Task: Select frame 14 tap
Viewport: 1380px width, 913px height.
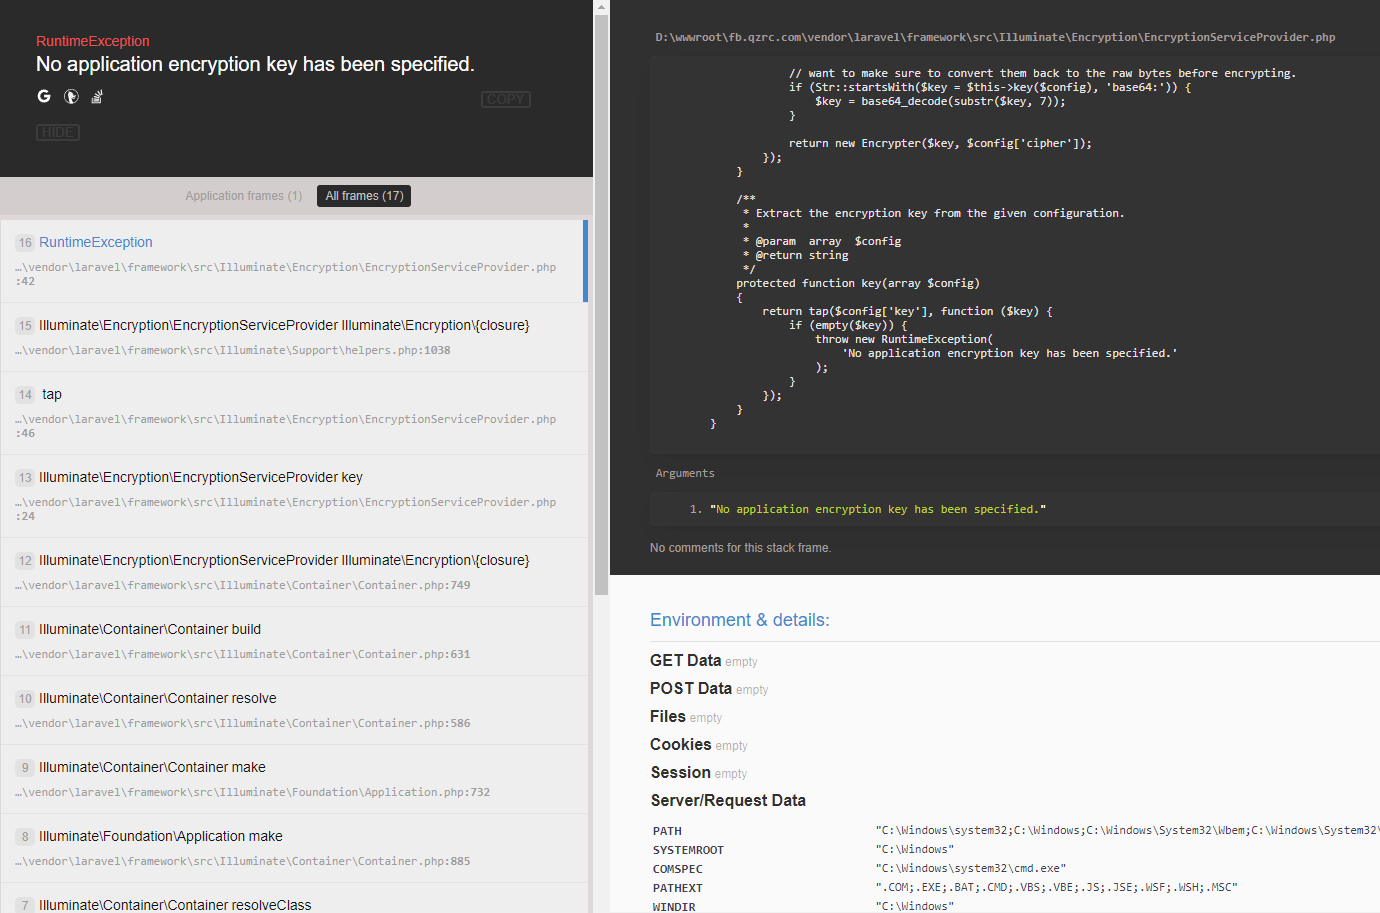Action: 294,413
